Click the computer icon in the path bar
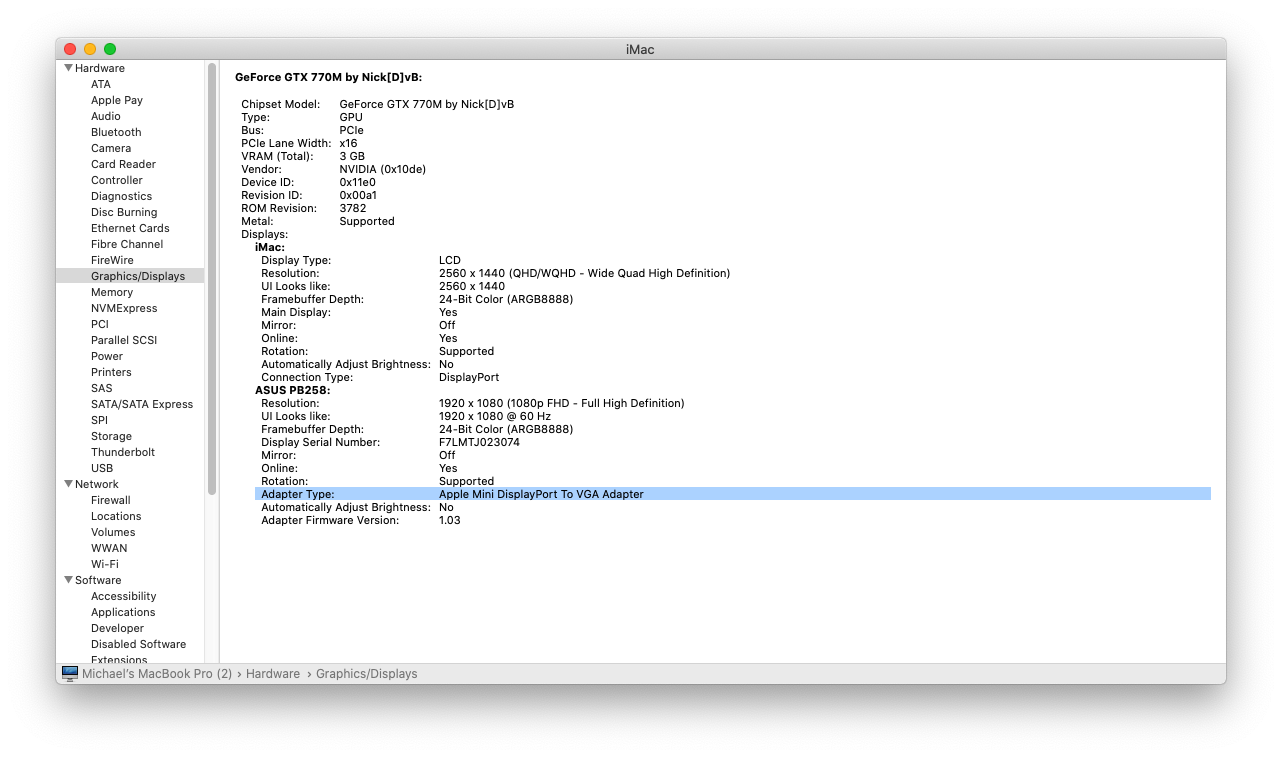Viewport: 1282px width, 758px height. pos(70,674)
